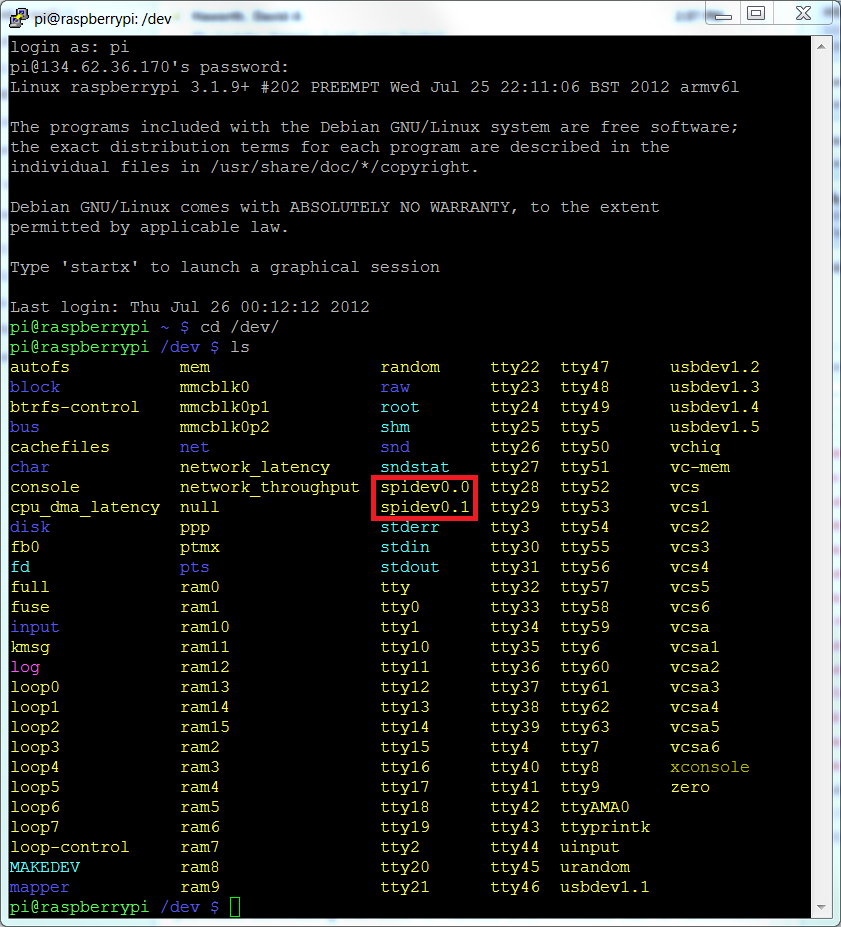Click the uinput entry
841x927 pixels.
pos(590,848)
